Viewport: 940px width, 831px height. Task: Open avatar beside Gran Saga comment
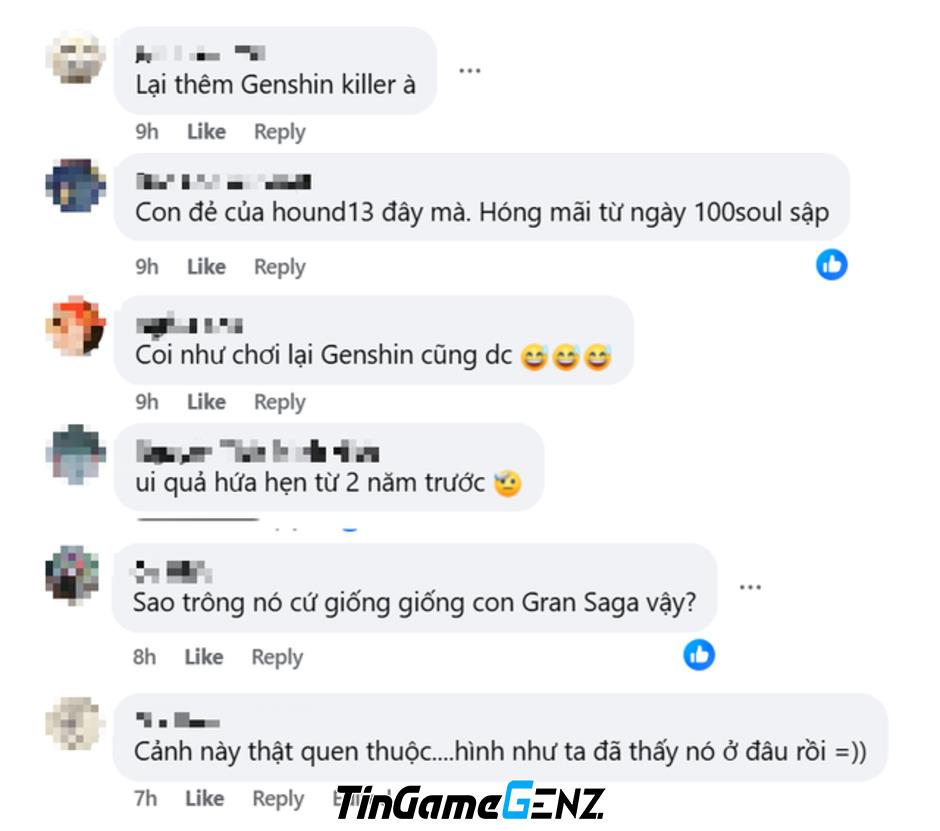73,574
